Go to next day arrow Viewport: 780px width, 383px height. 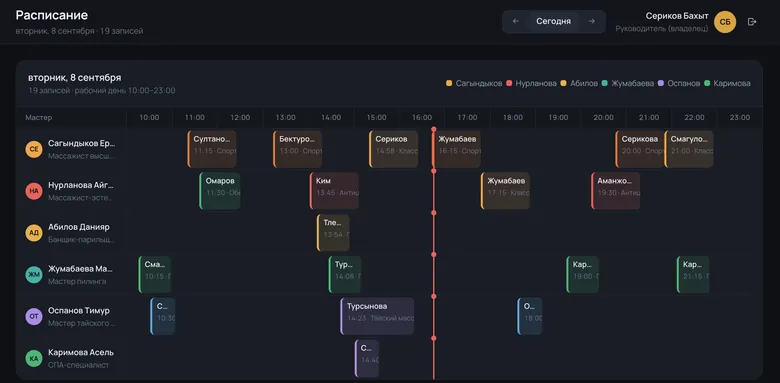(591, 21)
